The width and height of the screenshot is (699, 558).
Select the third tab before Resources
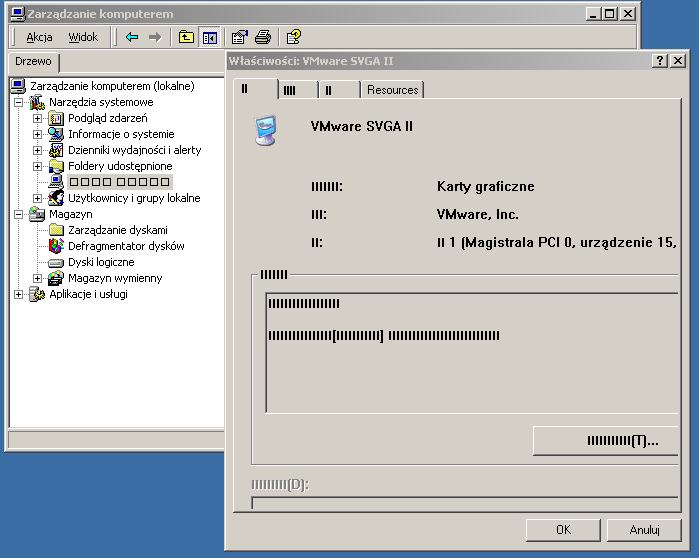click(x=340, y=90)
